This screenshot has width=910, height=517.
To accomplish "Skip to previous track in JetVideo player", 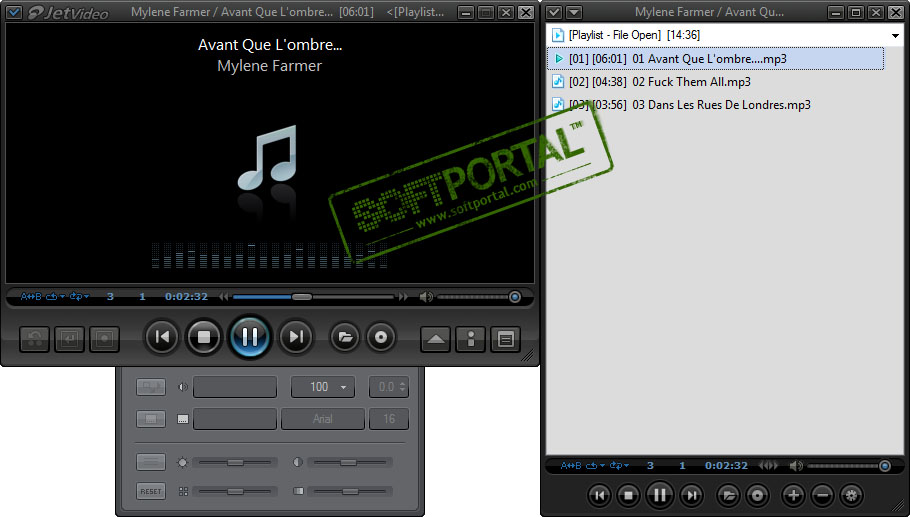I will tap(161, 337).
